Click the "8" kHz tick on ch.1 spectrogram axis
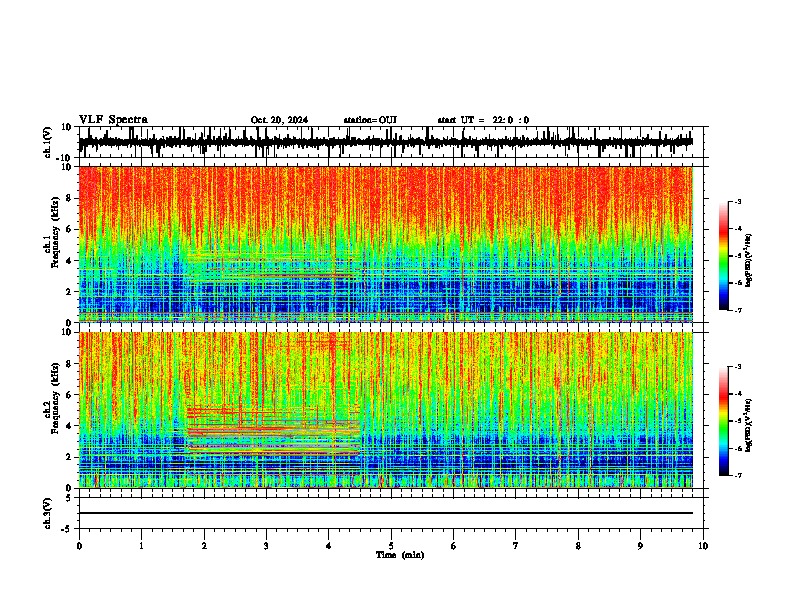The height and width of the screenshot is (612, 792). point(70,198)
